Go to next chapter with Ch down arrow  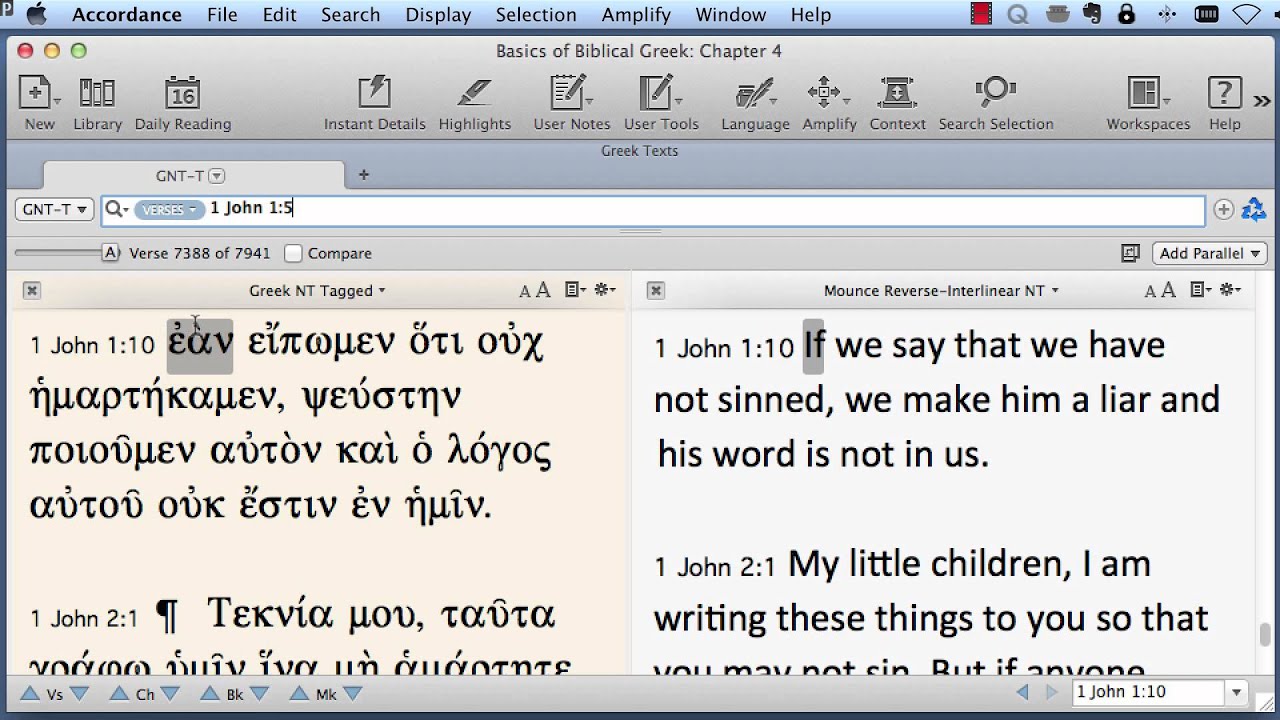[x=170, y=694]
